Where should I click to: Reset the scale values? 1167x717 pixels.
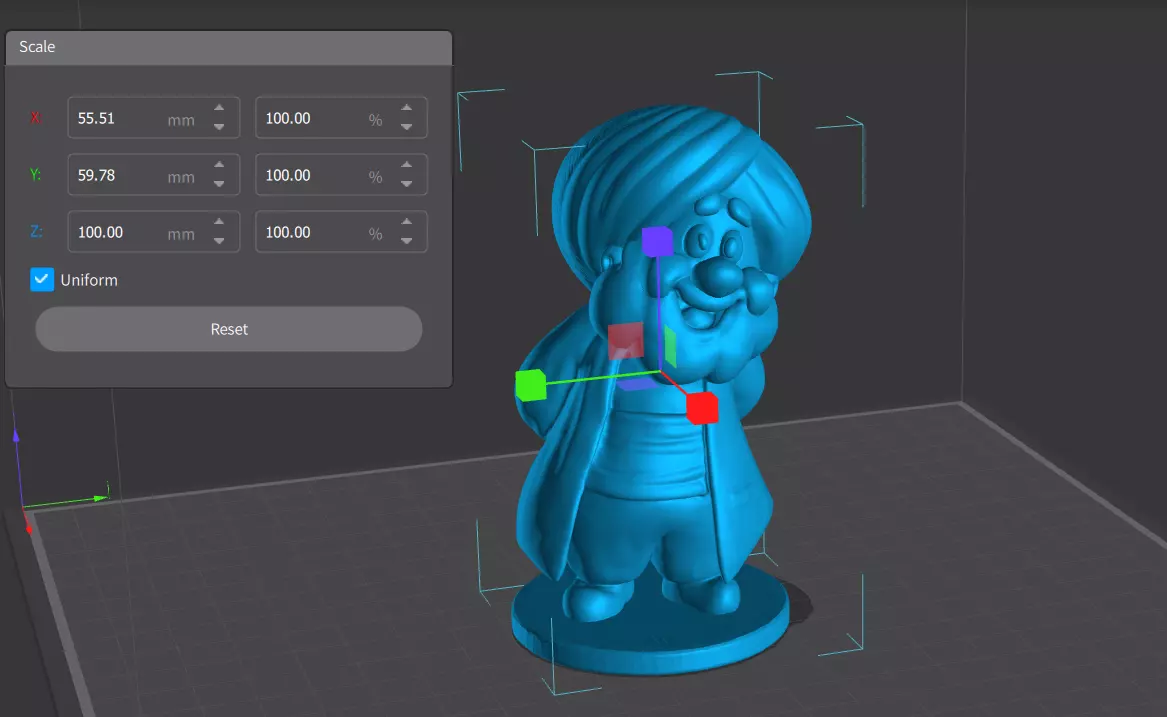[228, 329]
